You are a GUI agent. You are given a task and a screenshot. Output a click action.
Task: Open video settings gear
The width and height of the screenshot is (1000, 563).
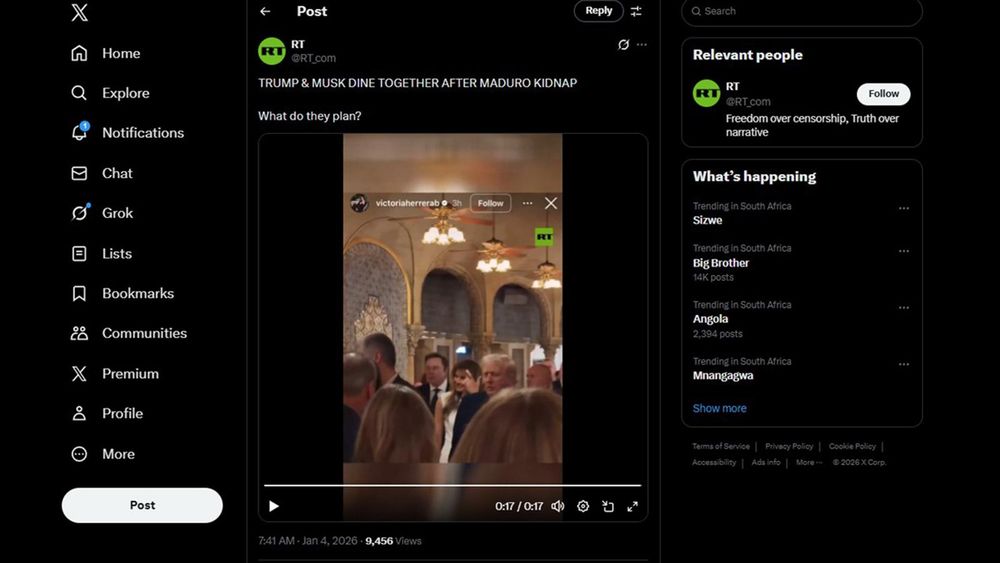pyautogui.click(x=583, y=506)
